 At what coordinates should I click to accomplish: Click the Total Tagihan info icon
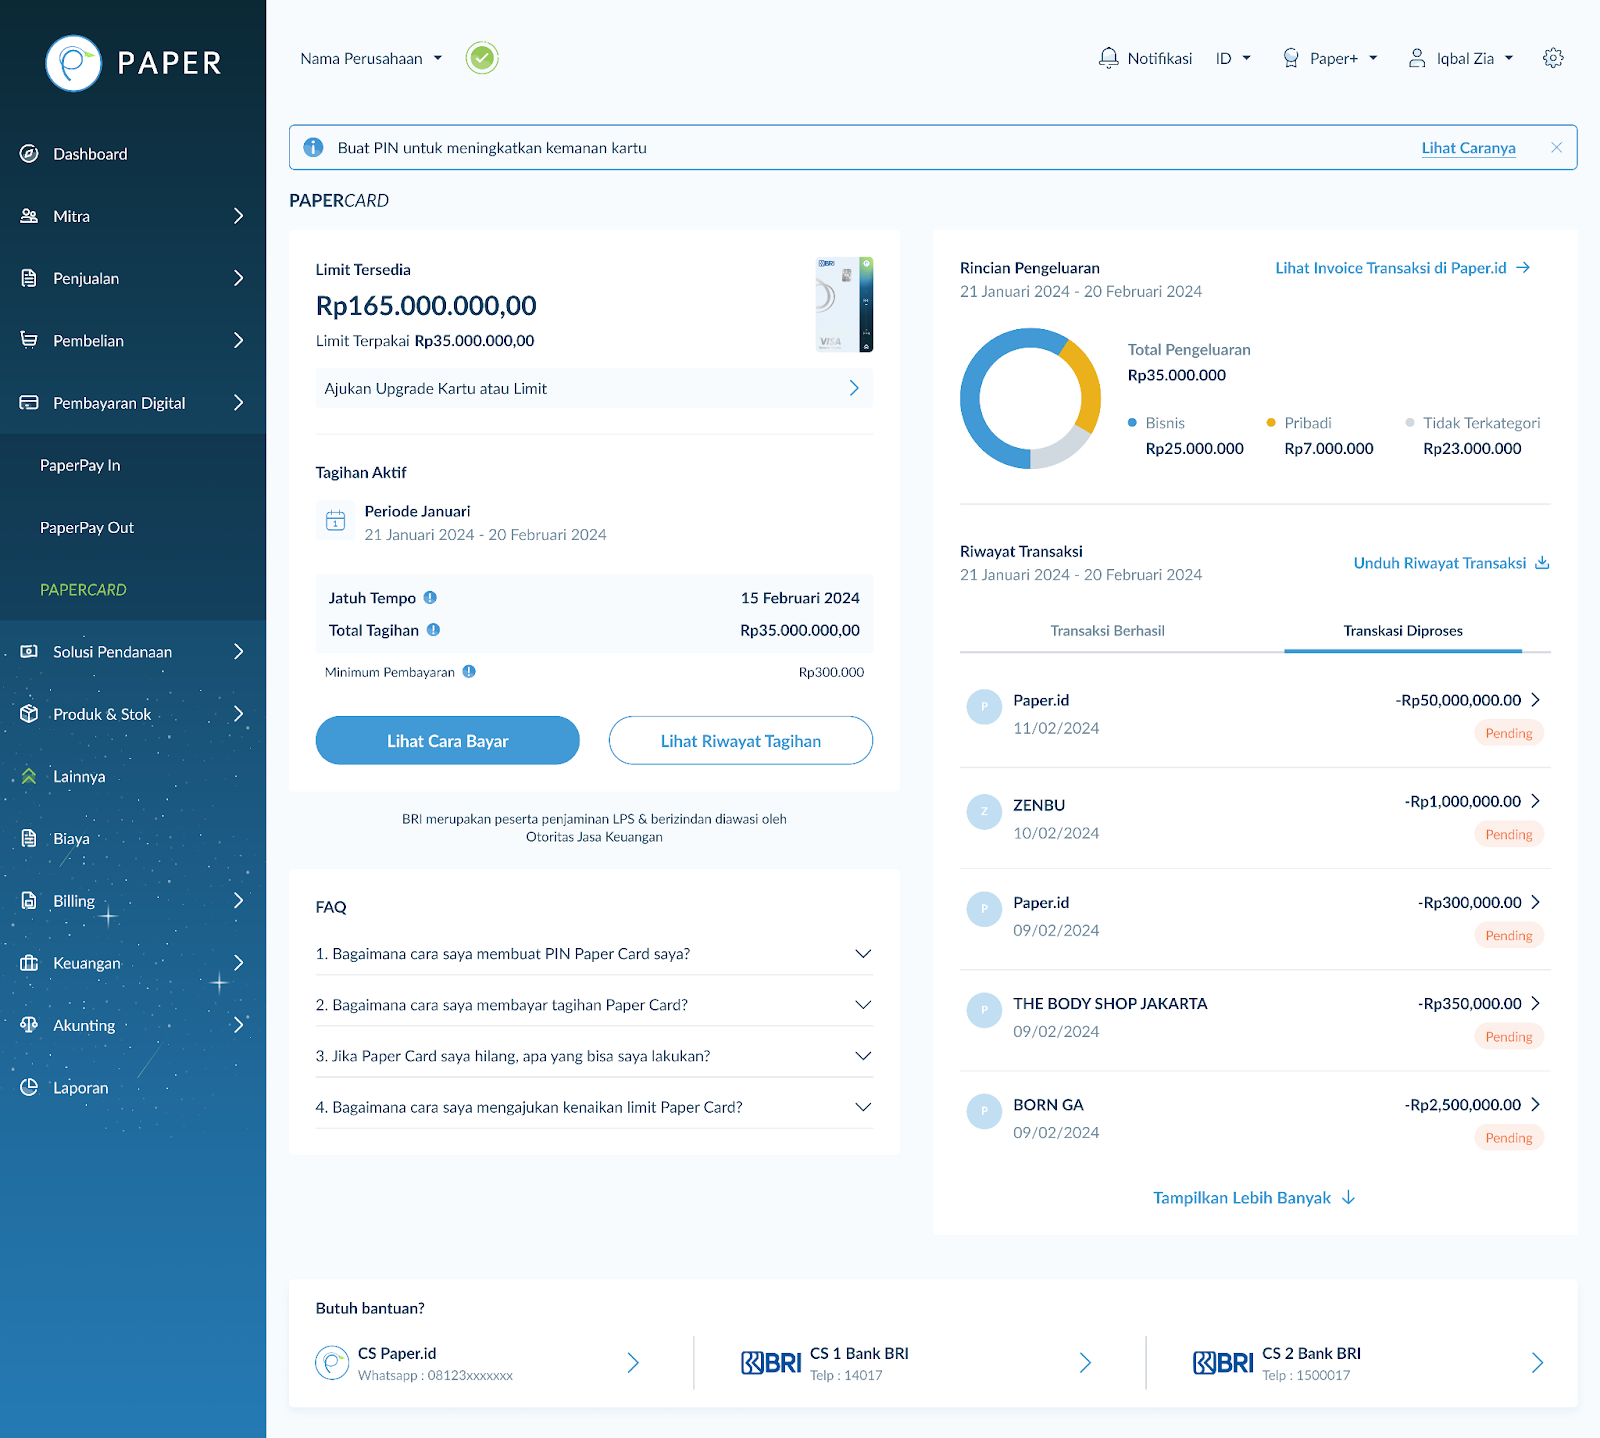click(433, 630)
